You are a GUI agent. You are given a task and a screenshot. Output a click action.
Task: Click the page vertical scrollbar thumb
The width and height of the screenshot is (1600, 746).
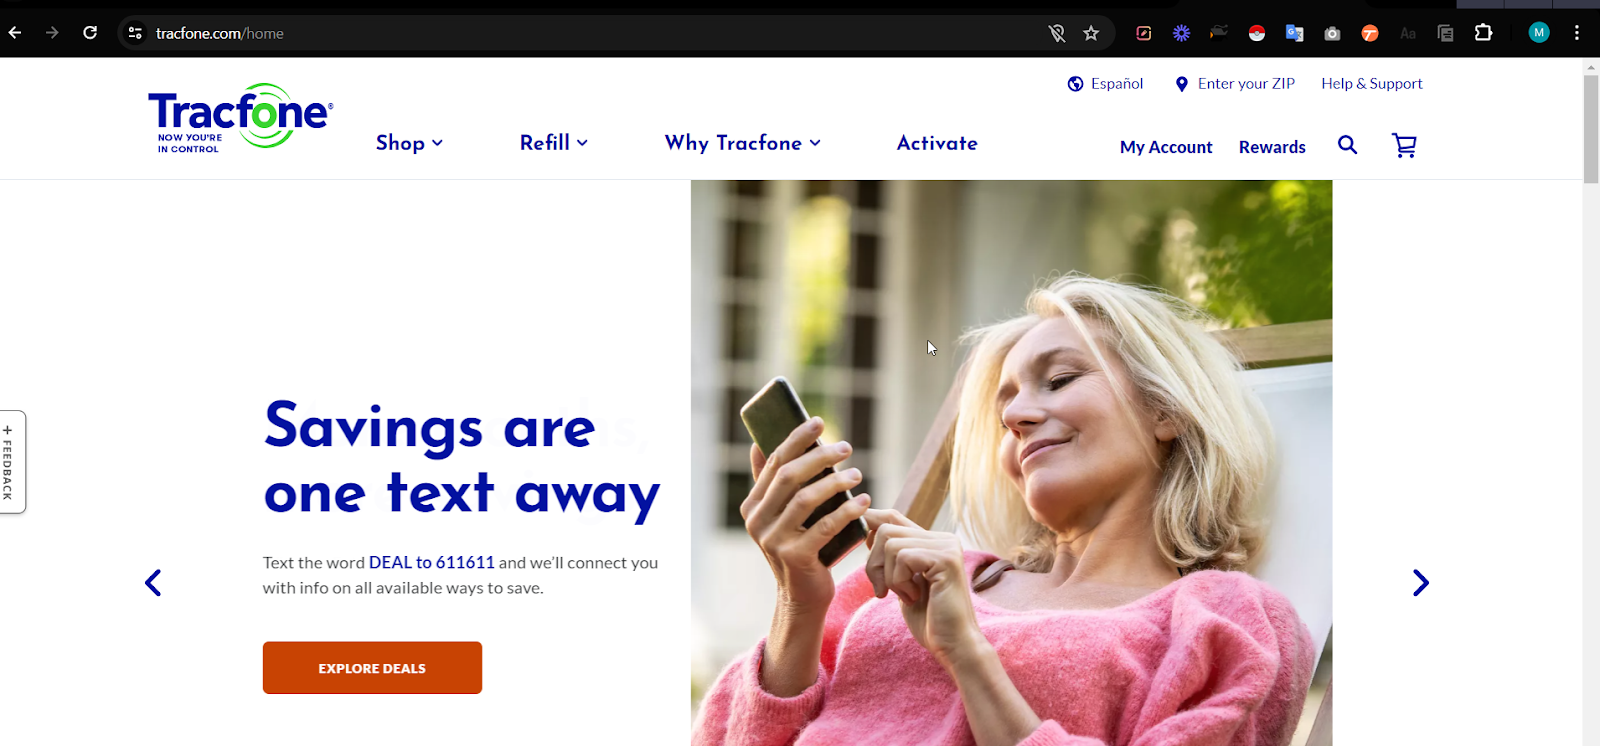(1591, 128)
